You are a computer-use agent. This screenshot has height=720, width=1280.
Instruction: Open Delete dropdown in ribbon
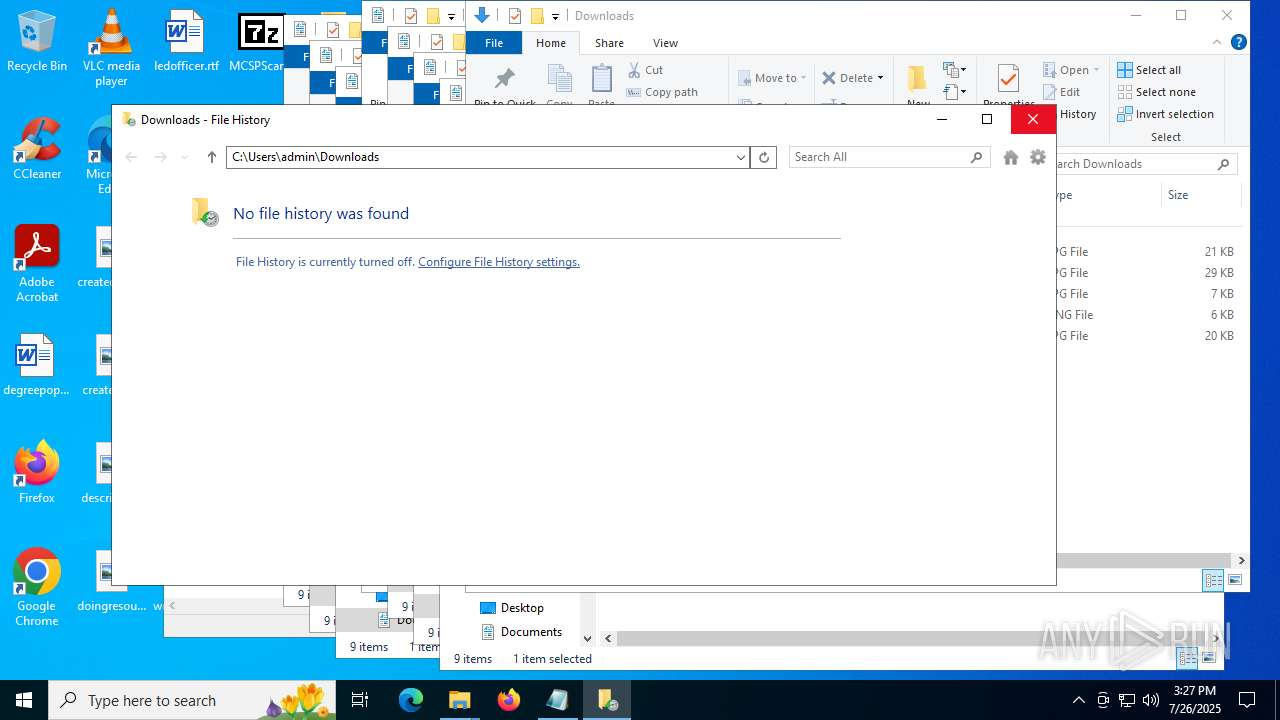pos(853,78)
